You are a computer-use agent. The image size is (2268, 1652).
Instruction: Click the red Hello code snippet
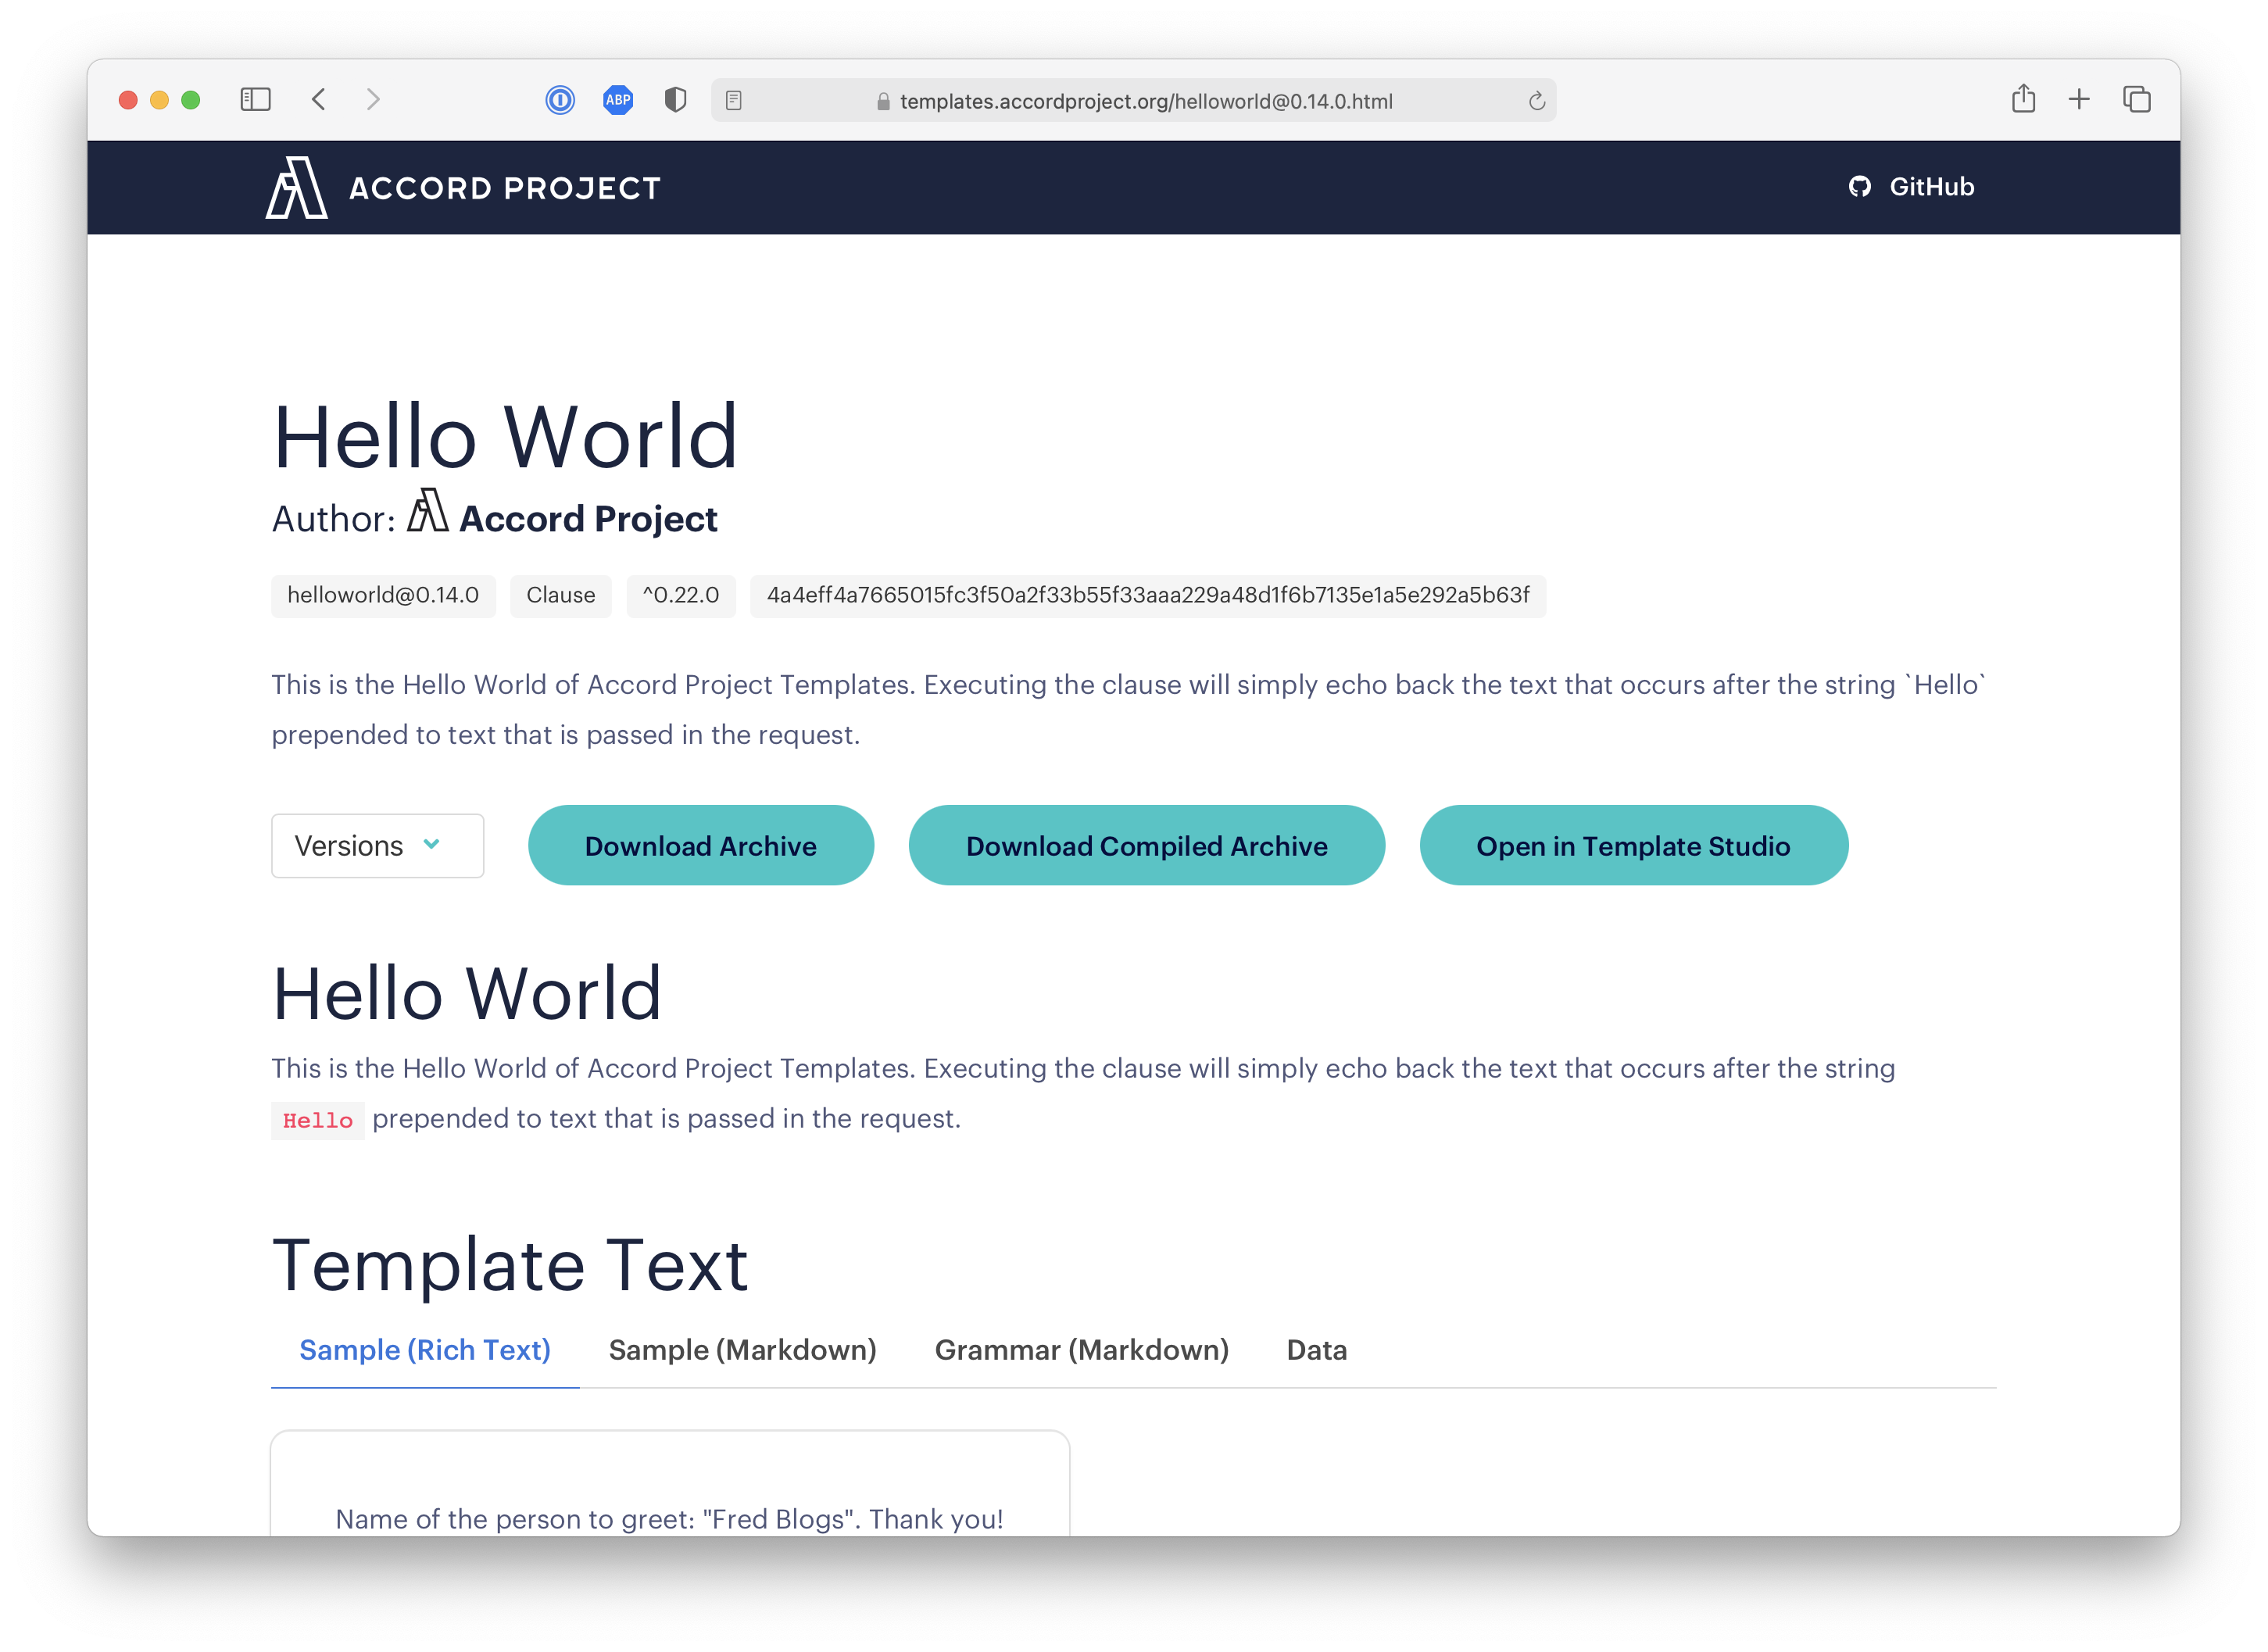(x=318, y=1120)
